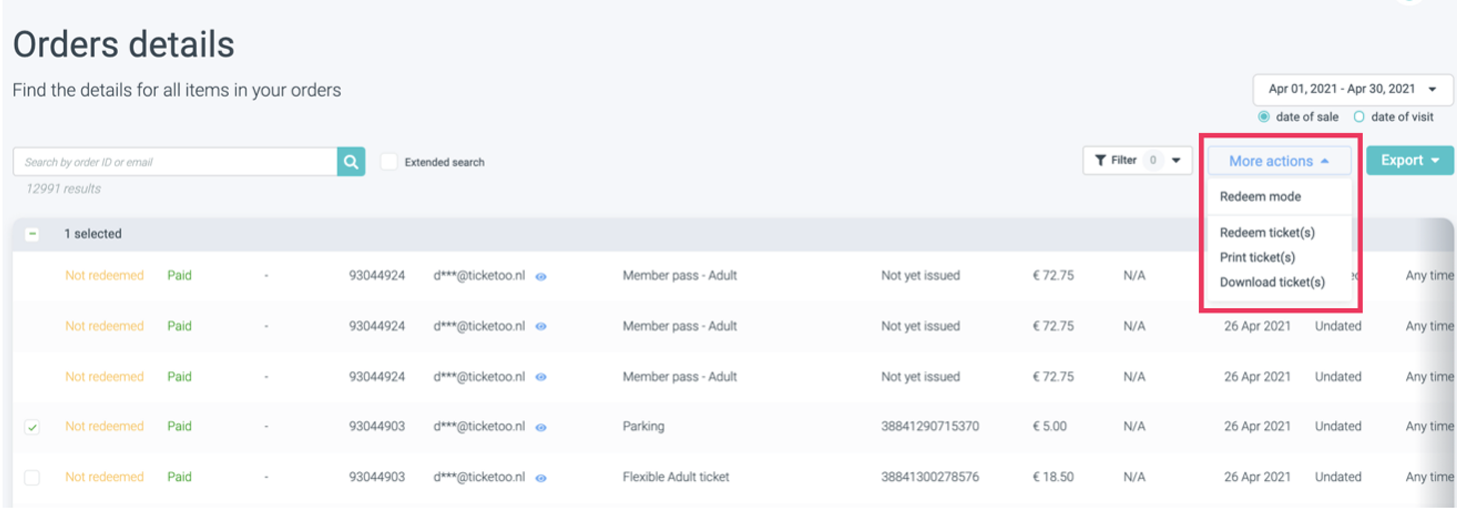This screenshot has width=1457, height=510.
Task: Uncheck the Parking order row
Action: 32,427
